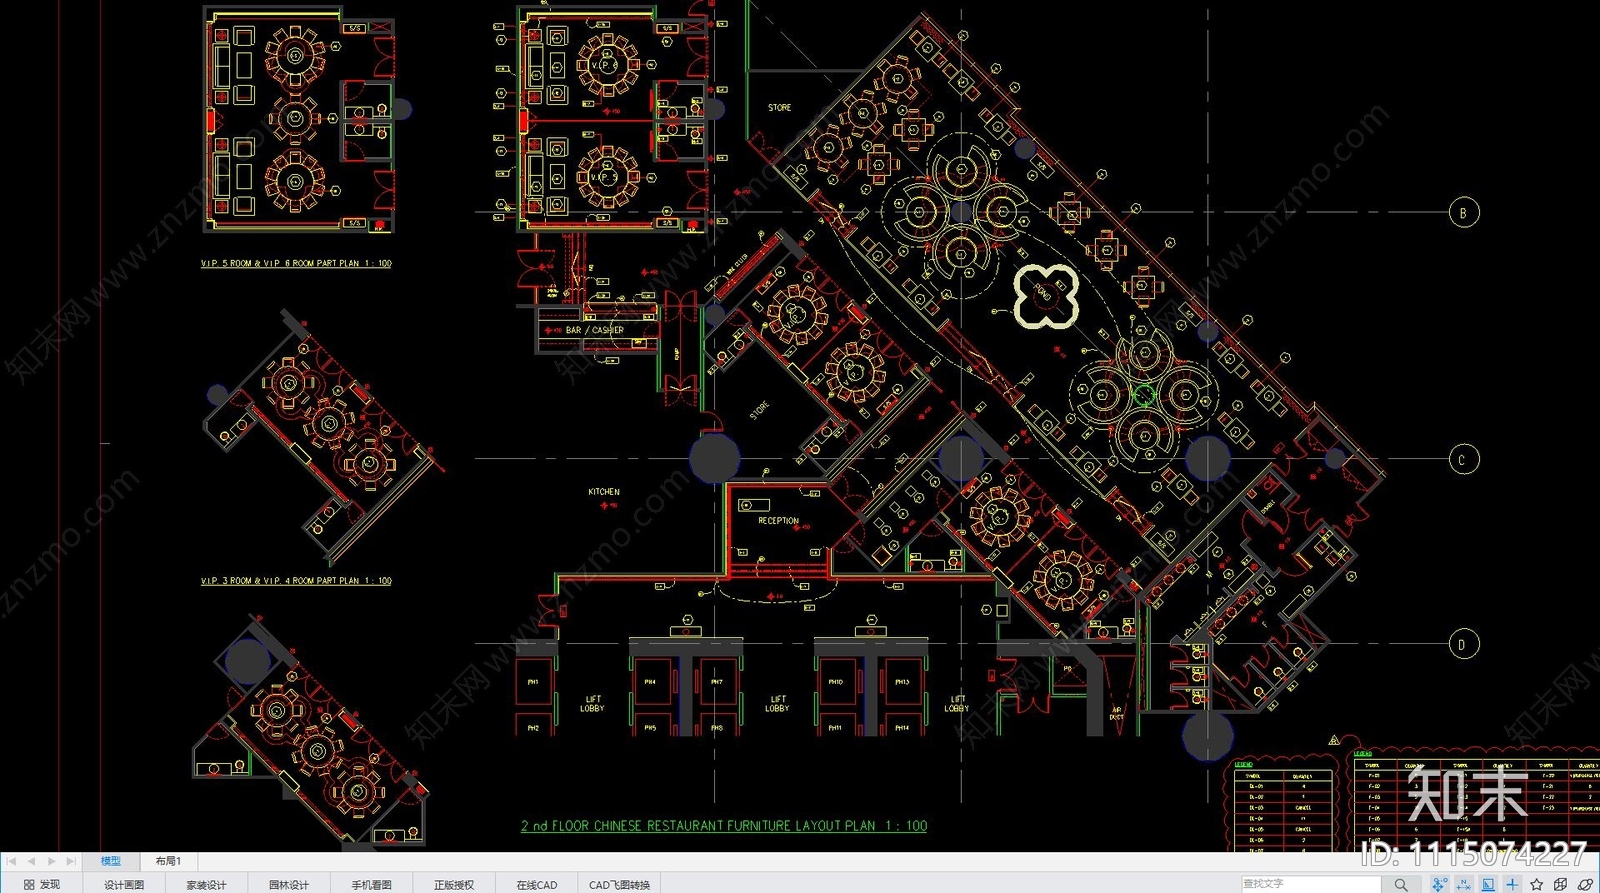1600x893 pixels.
Task: Open 正版授权 link
Action: 454,885
